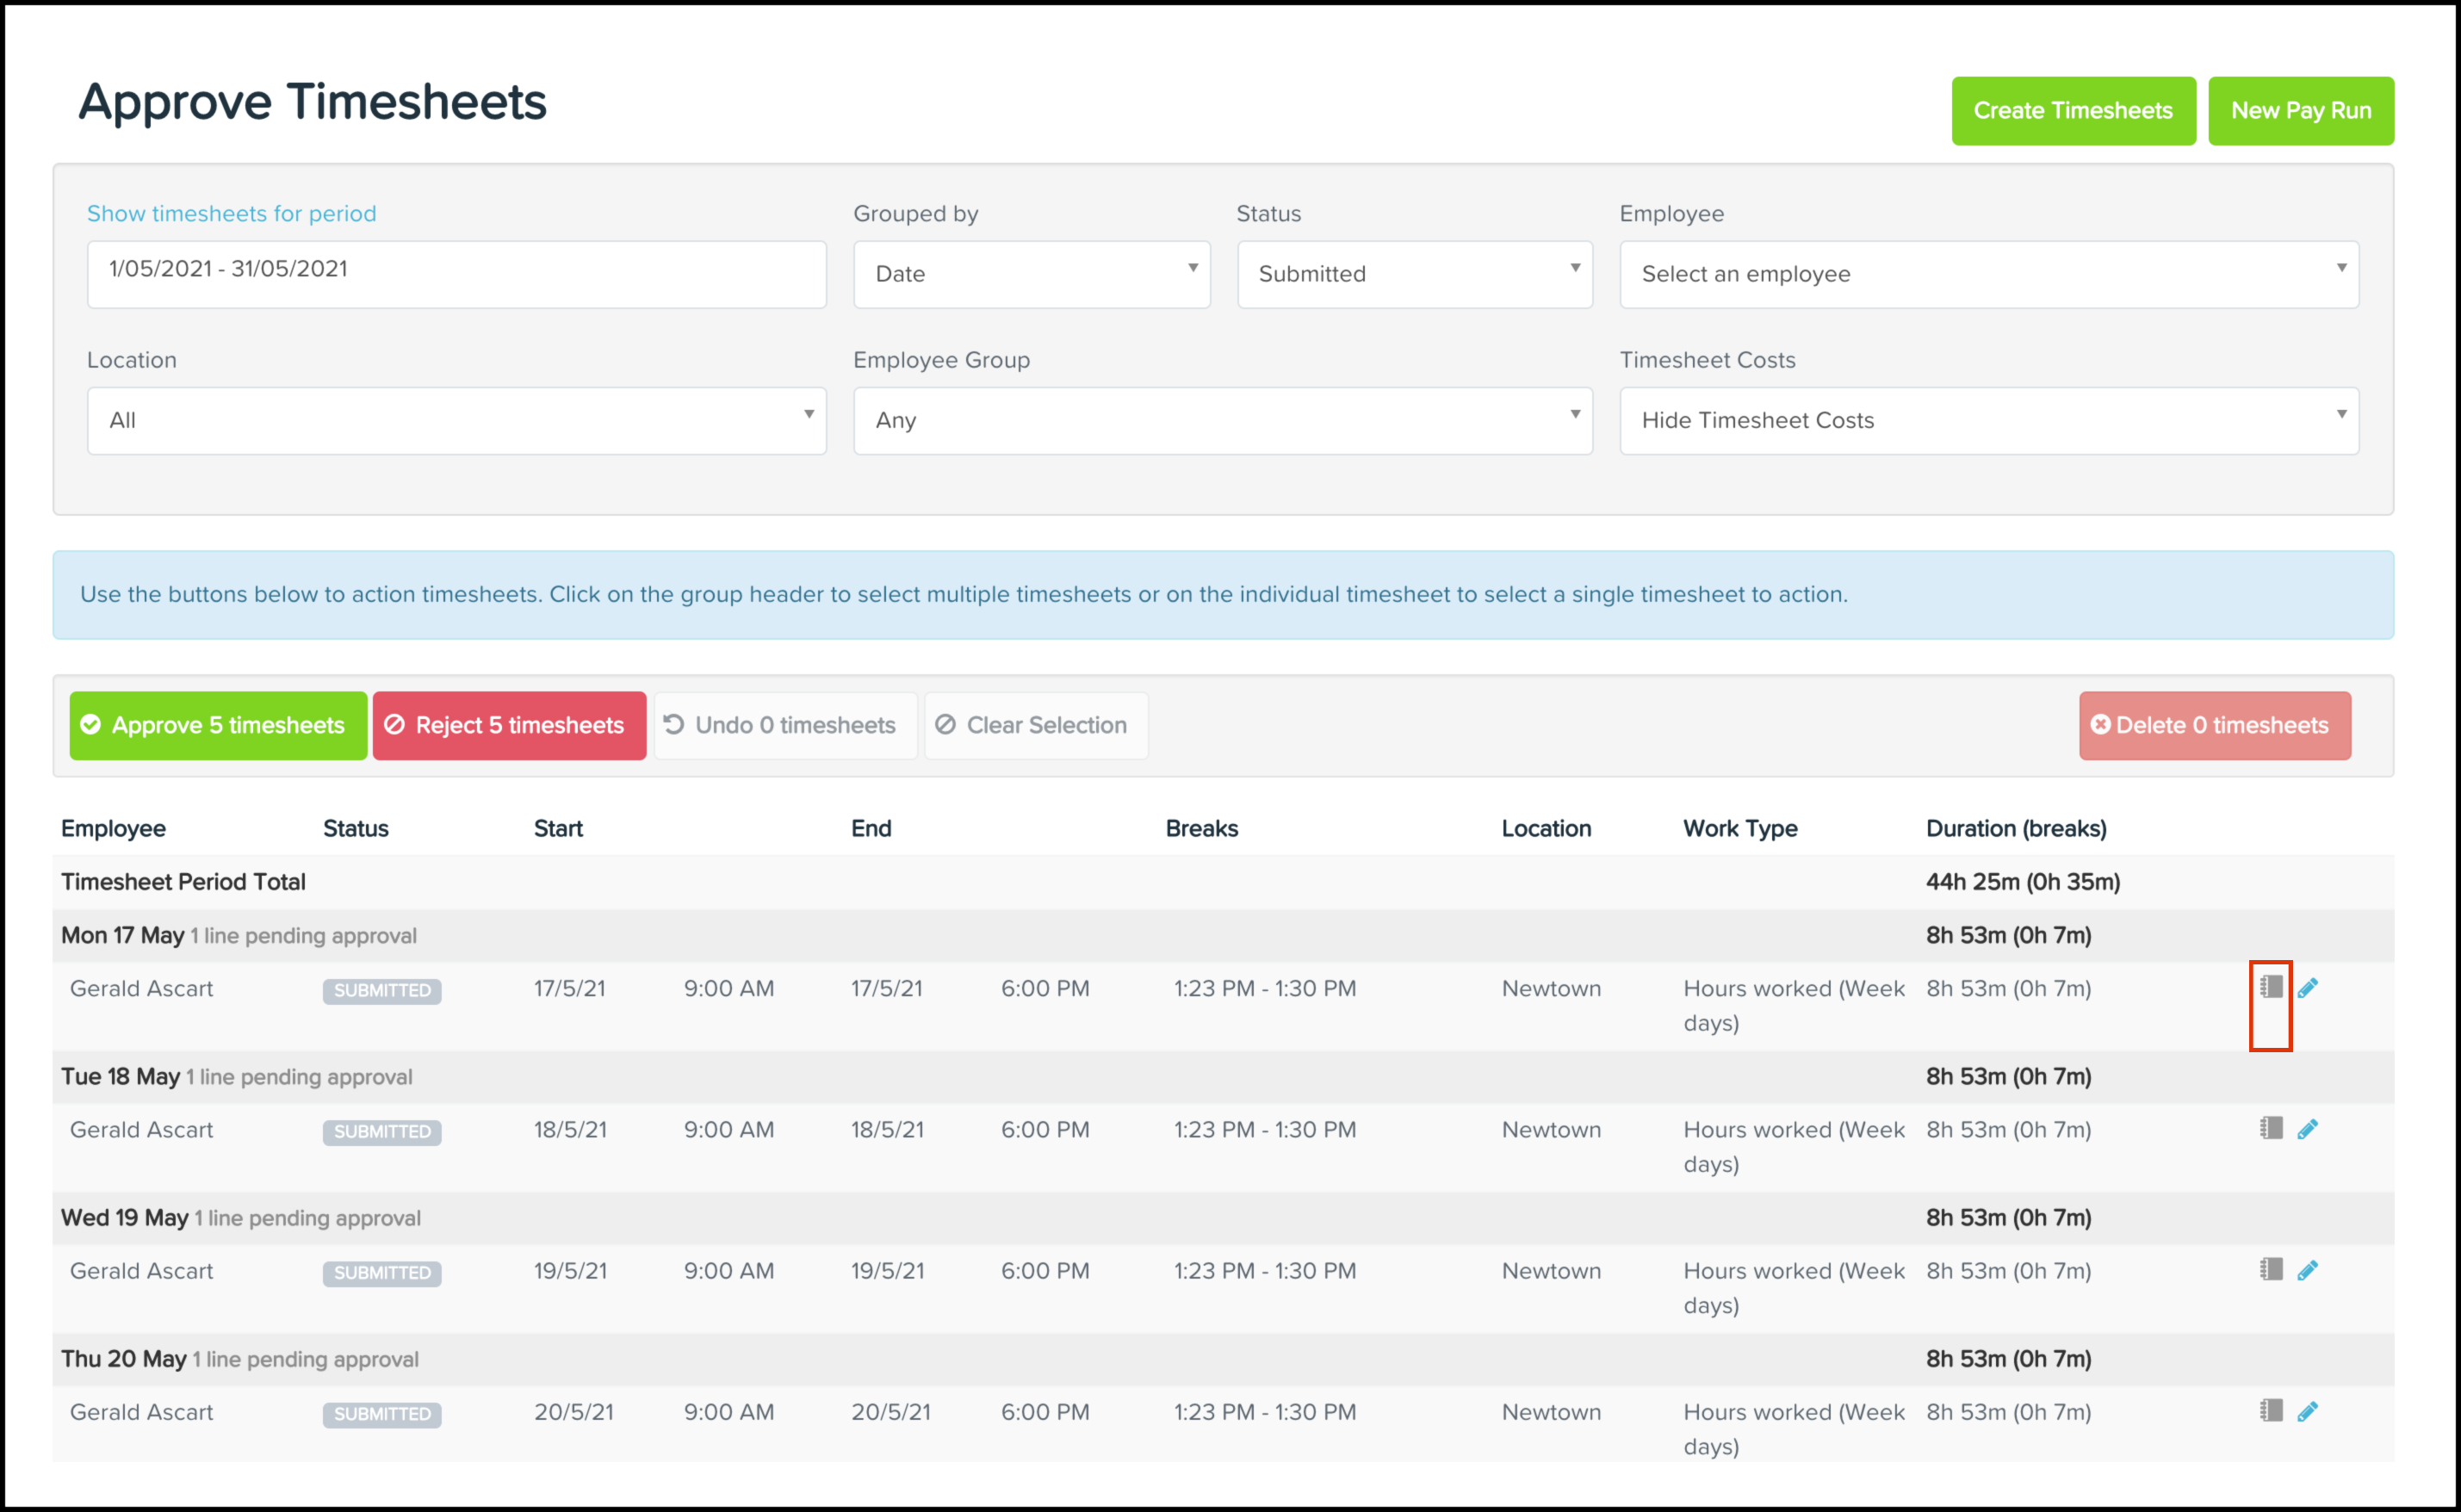Click pencil edit icon for 20/5/21 timesheet

coord(2307,1411)
